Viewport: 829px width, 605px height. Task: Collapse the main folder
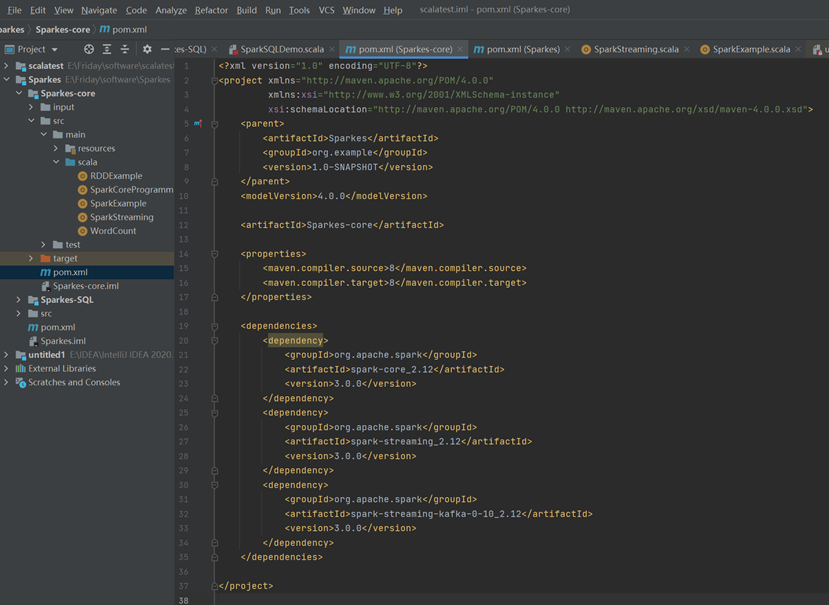[x=44, y=134]
